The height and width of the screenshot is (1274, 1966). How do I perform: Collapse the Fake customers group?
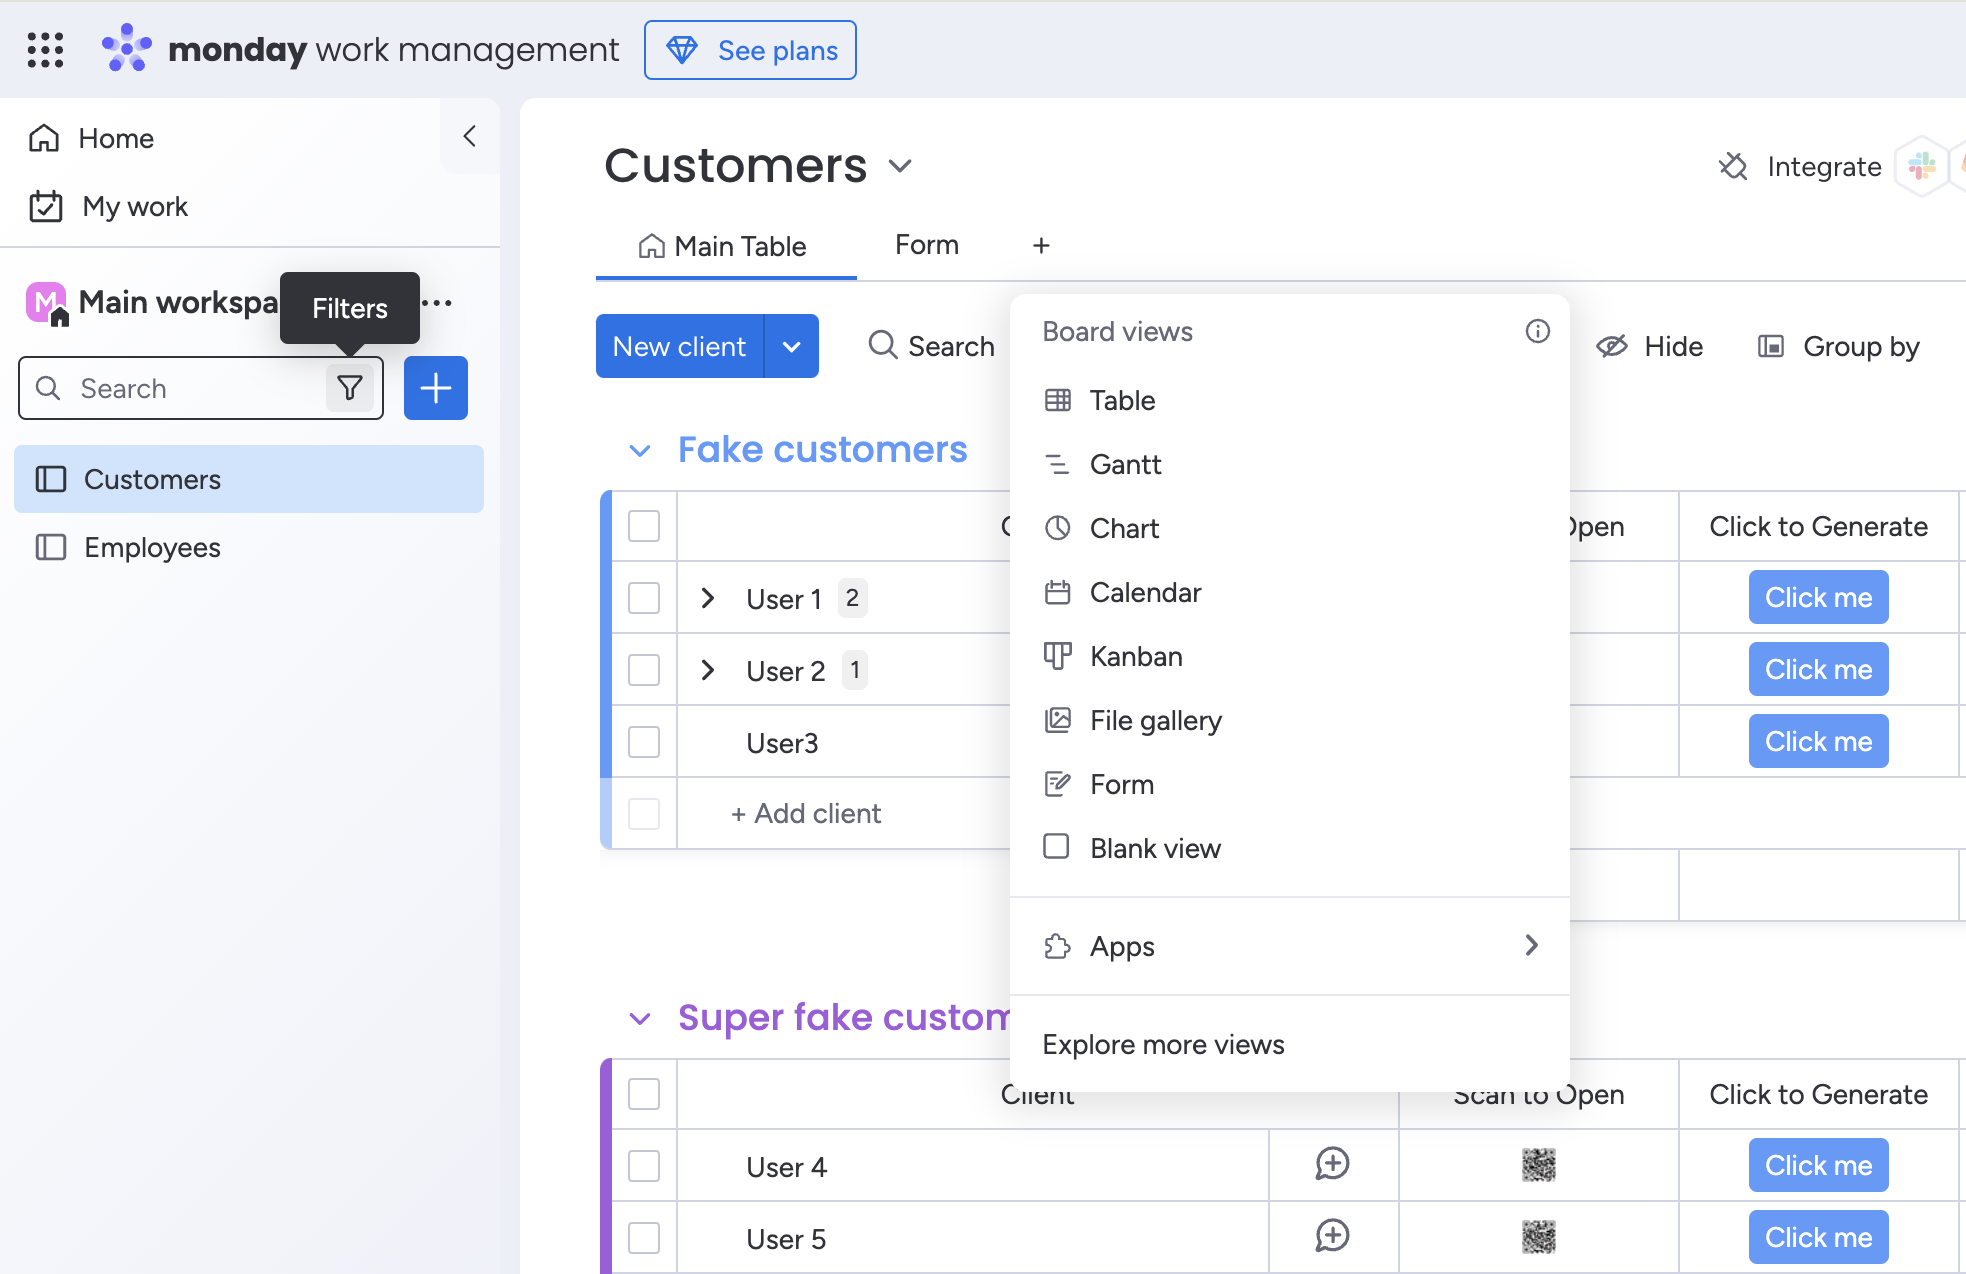(x=642, y=449)
